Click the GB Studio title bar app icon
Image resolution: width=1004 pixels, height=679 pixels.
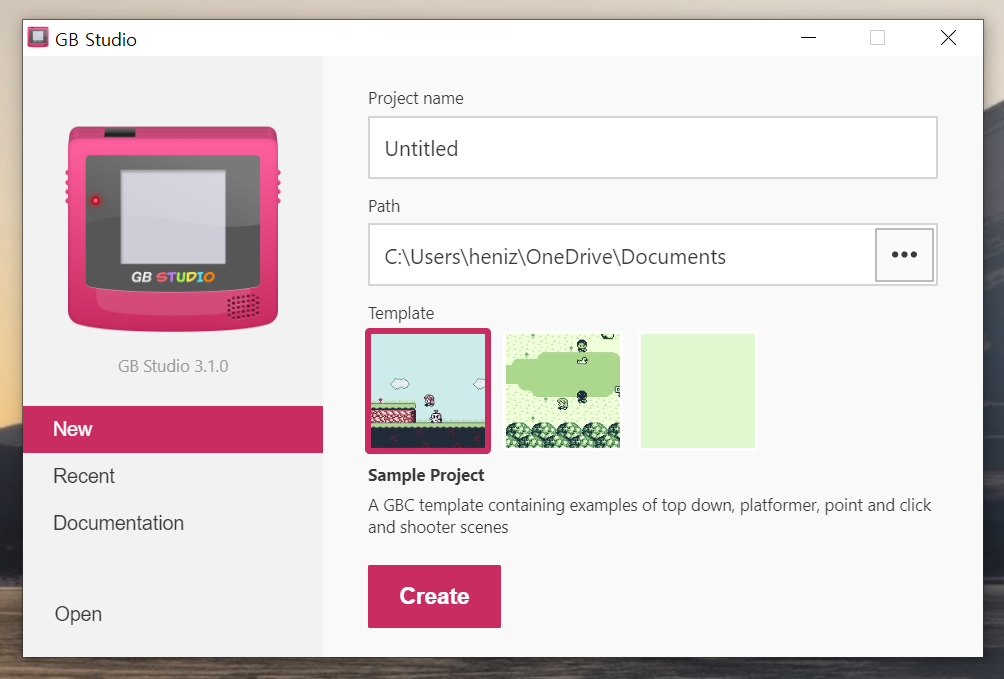pyautogui.click(x=38, y=38)
